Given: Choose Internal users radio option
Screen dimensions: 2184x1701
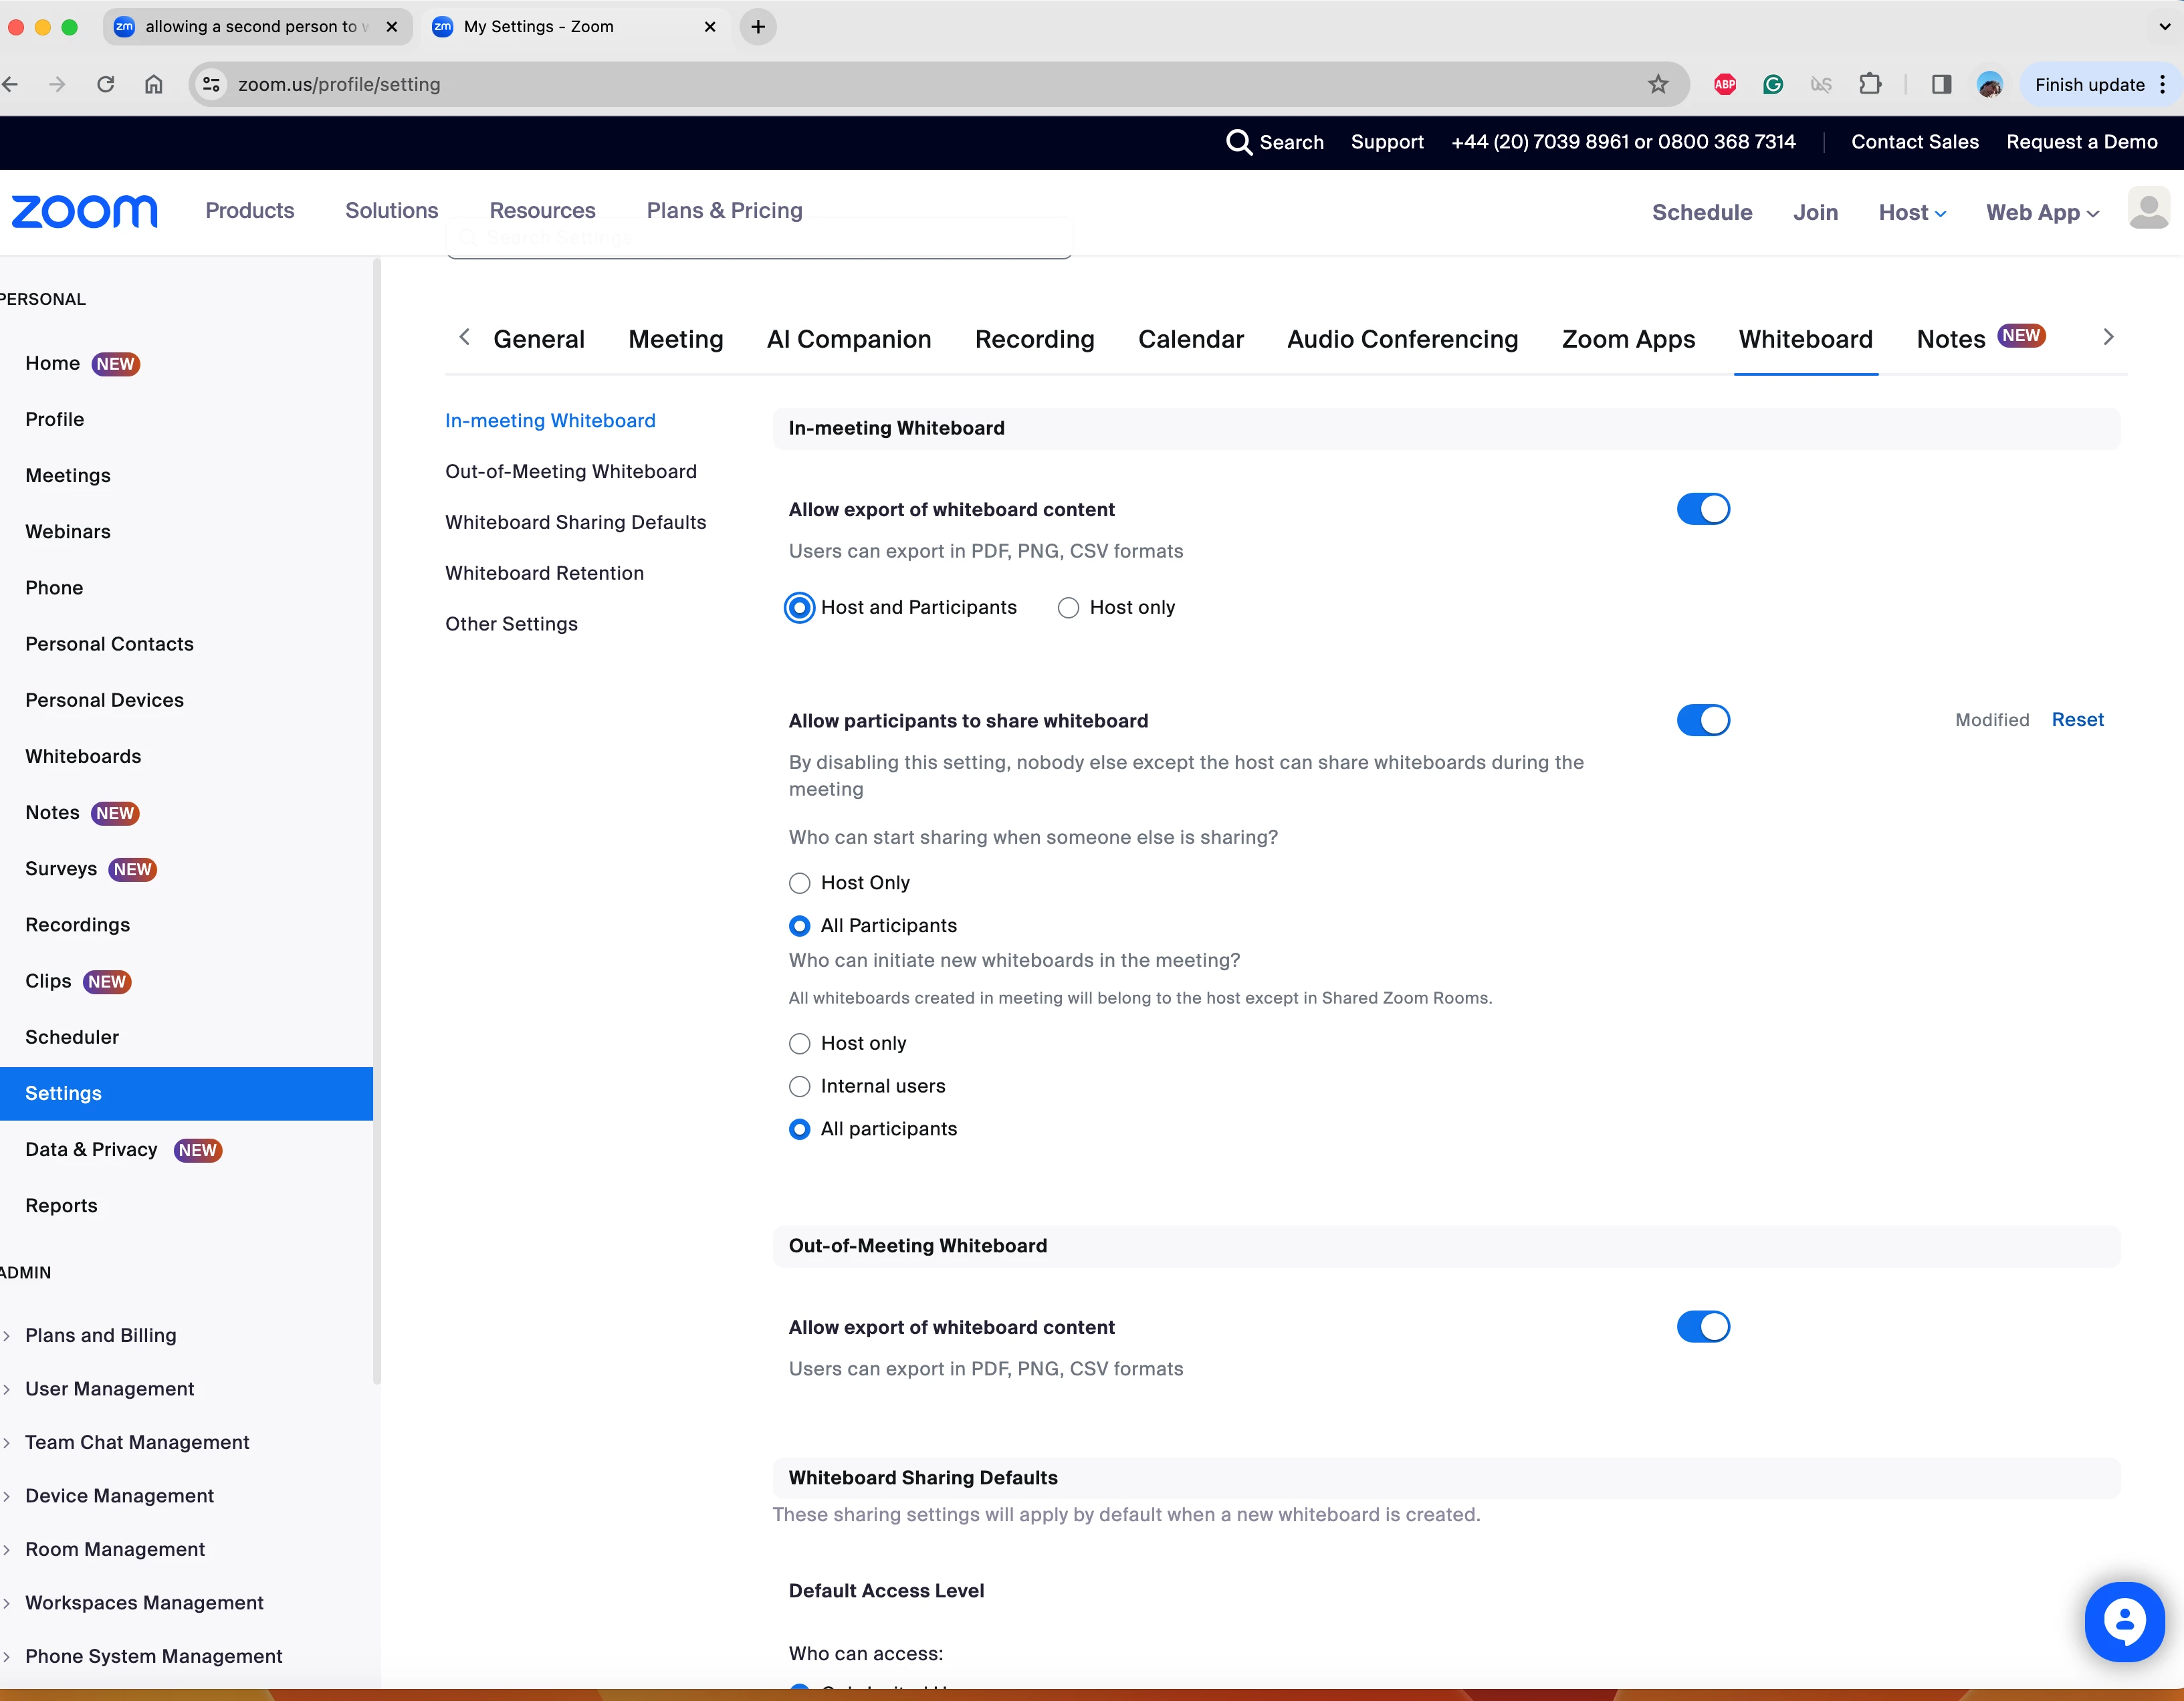Looking at the screenshot, I should click(799, 1086).
